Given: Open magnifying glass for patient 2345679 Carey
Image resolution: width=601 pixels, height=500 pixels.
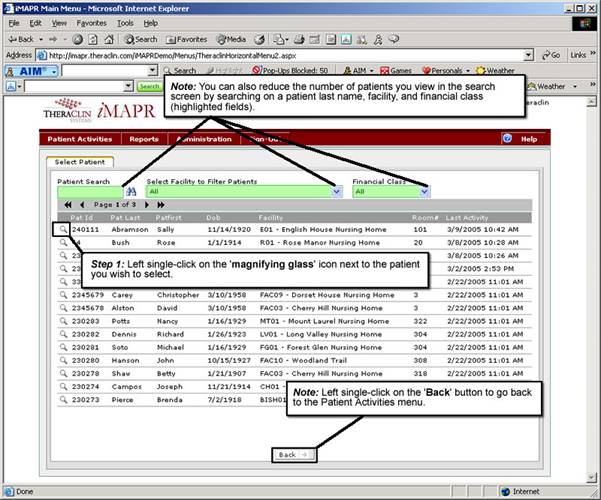Looking at the screenshot, I should (62, 296).
